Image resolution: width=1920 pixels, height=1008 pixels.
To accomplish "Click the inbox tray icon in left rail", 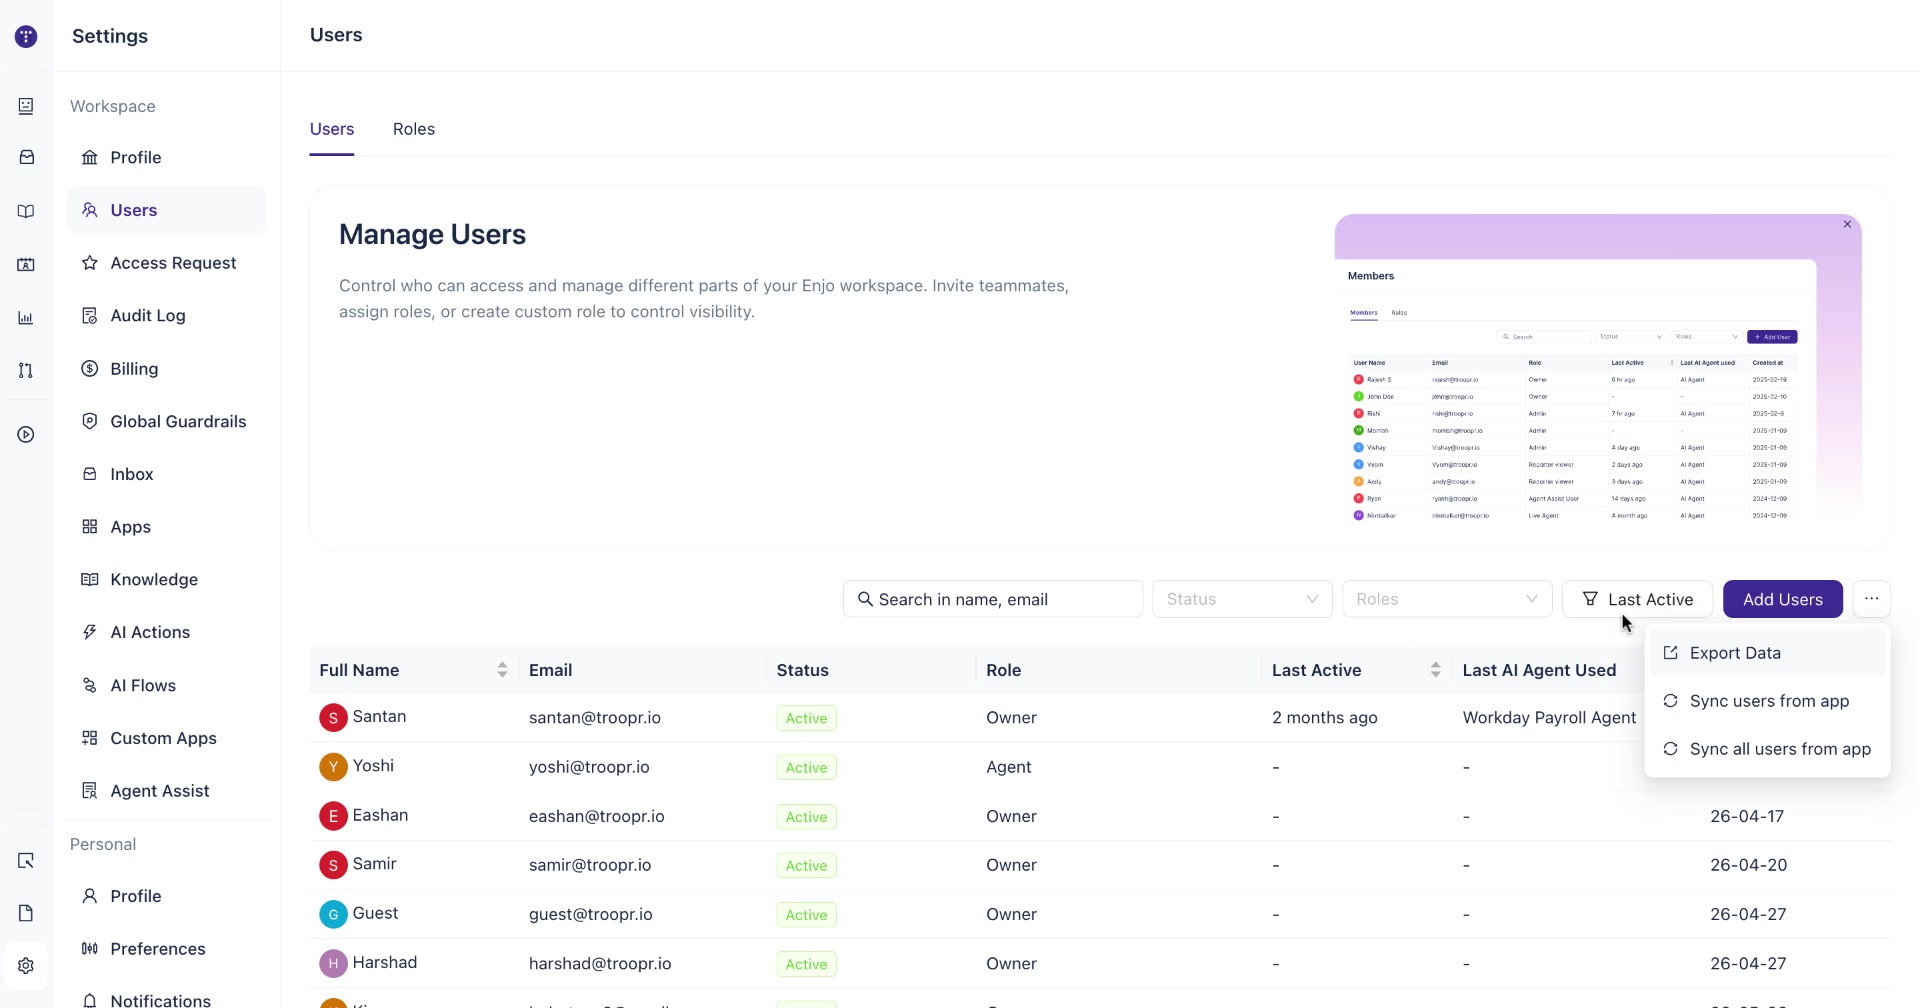I will 26,157.
